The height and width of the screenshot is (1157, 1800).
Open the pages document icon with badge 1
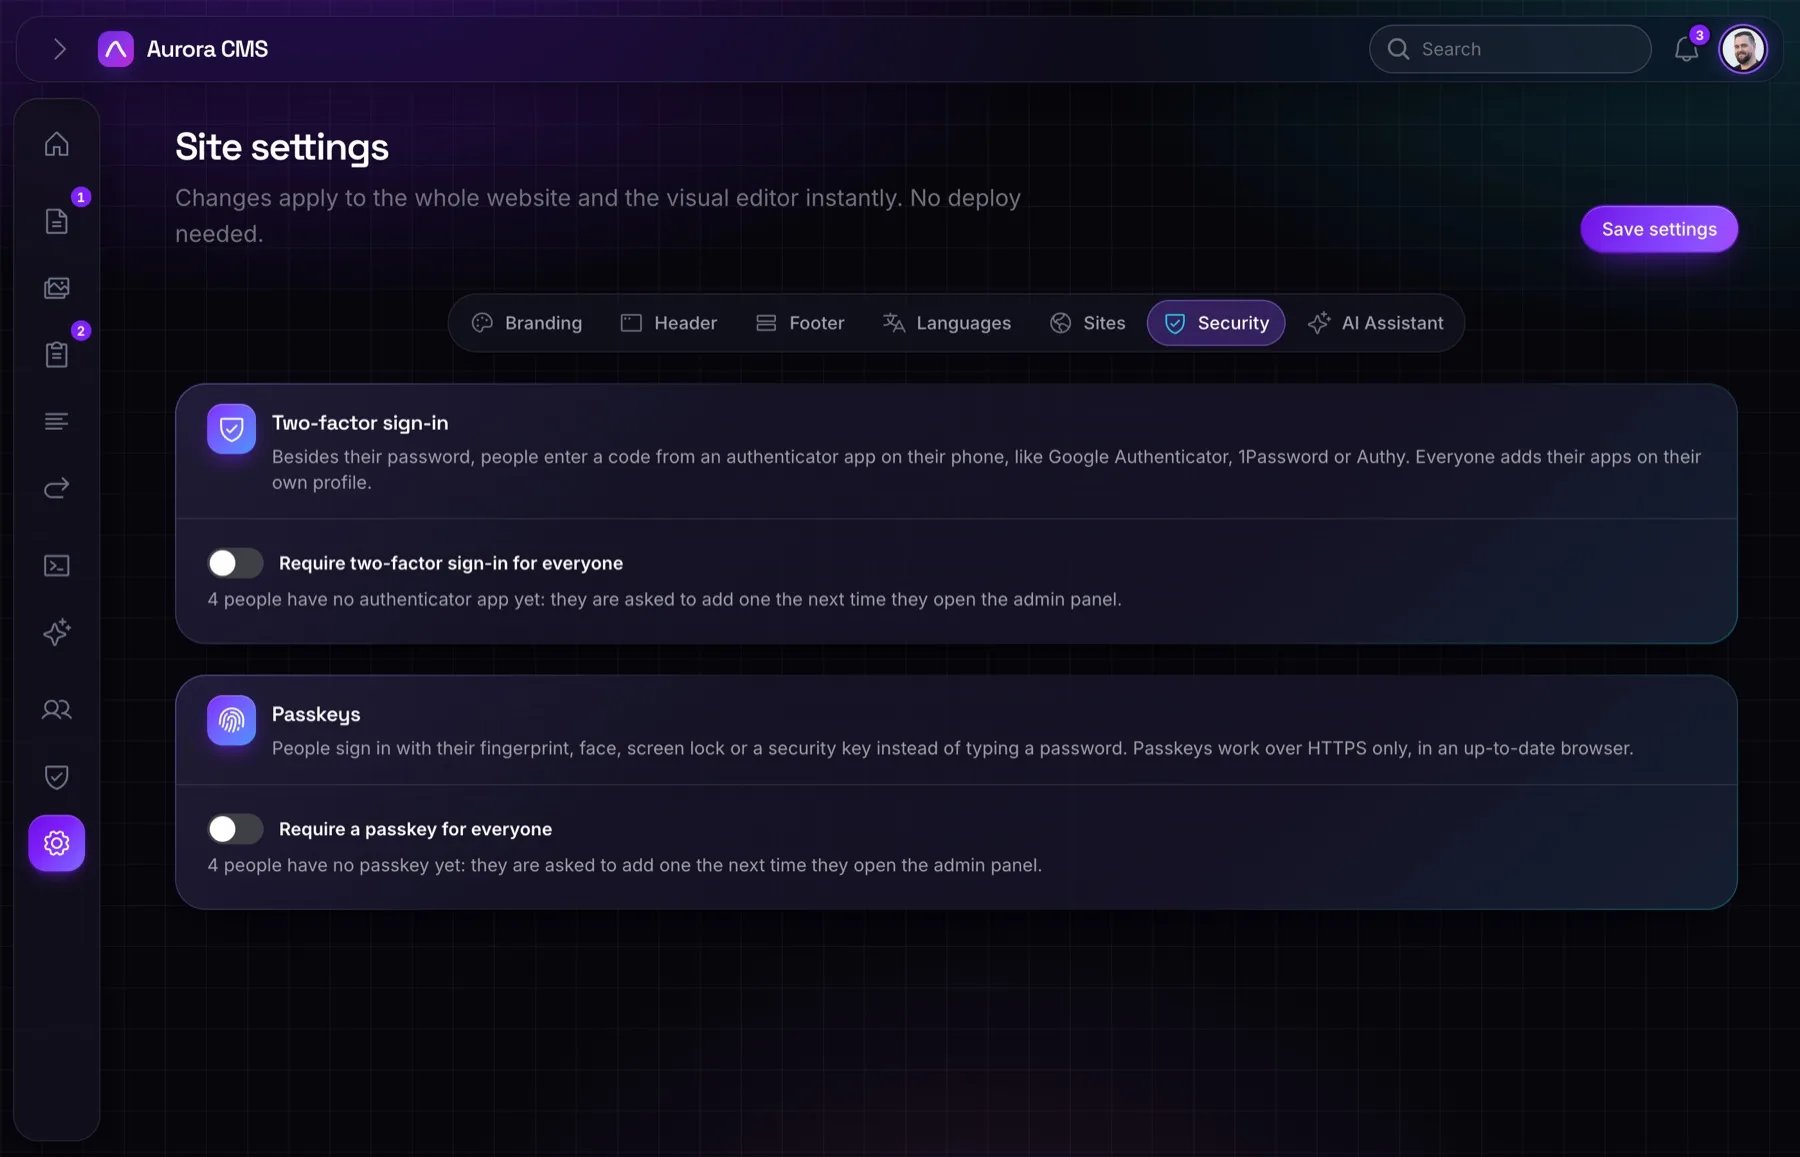pos(57,221)
